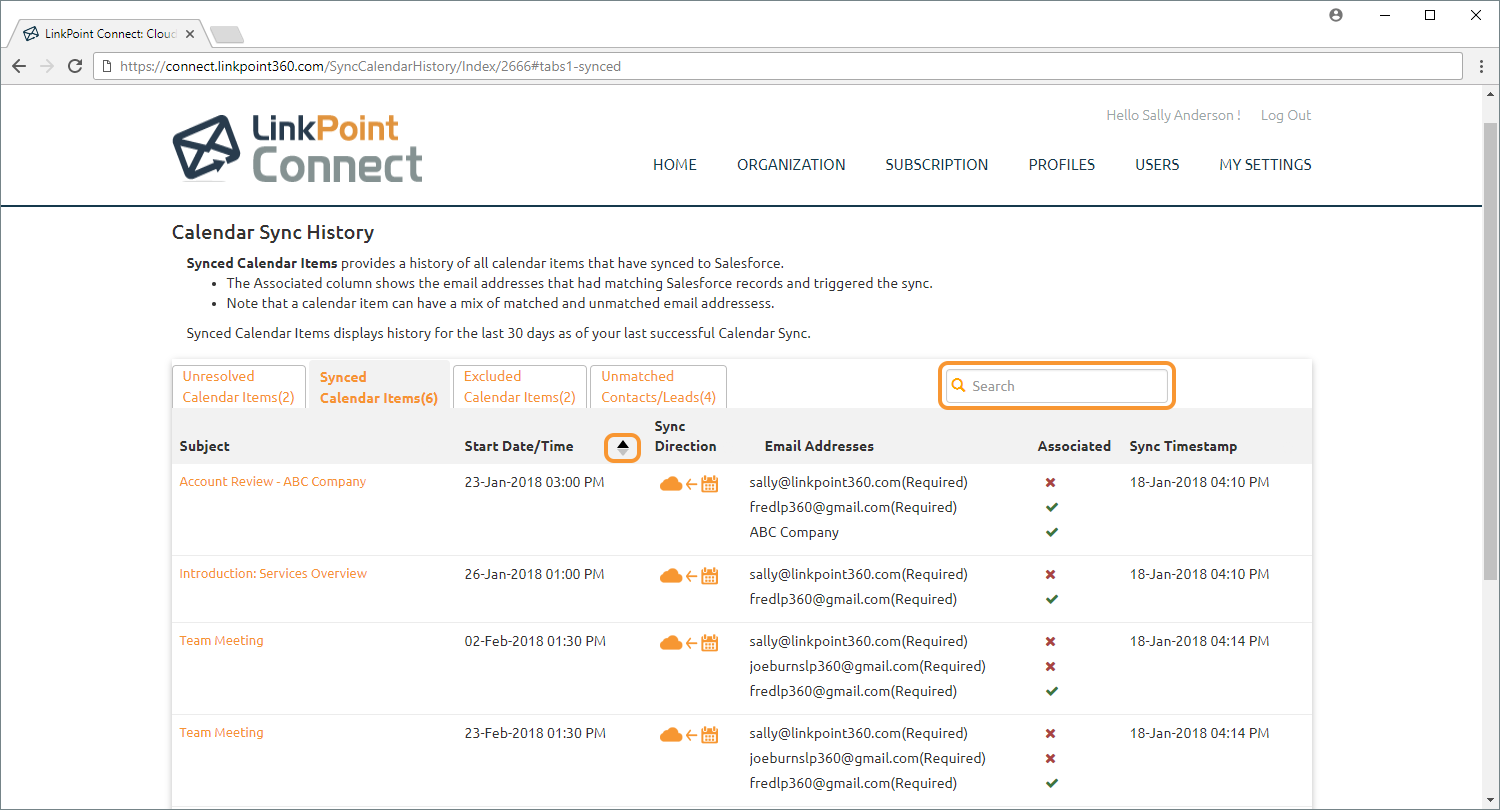
Task: Click the Email Addresses column header
Action: [819, 446]
